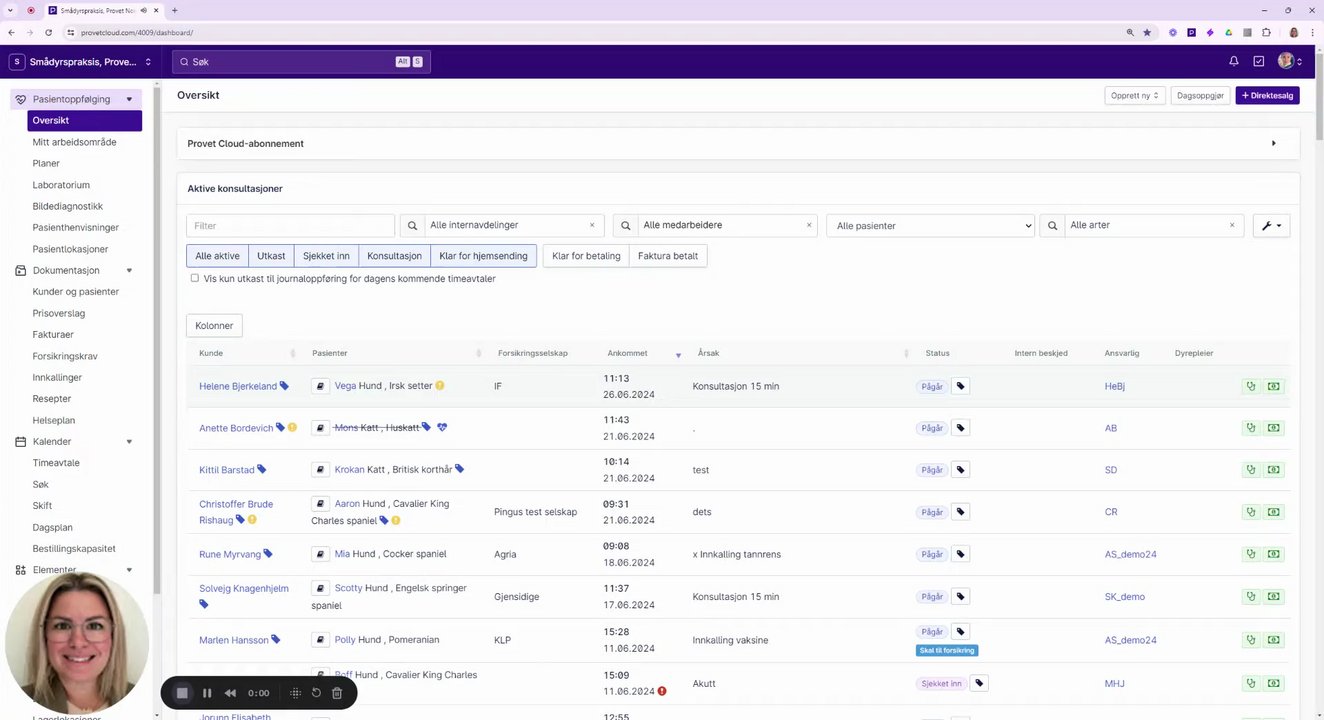Delete the recording with the trash icon
Viewport: 1324px width, 720px height.
click(337, 693)
